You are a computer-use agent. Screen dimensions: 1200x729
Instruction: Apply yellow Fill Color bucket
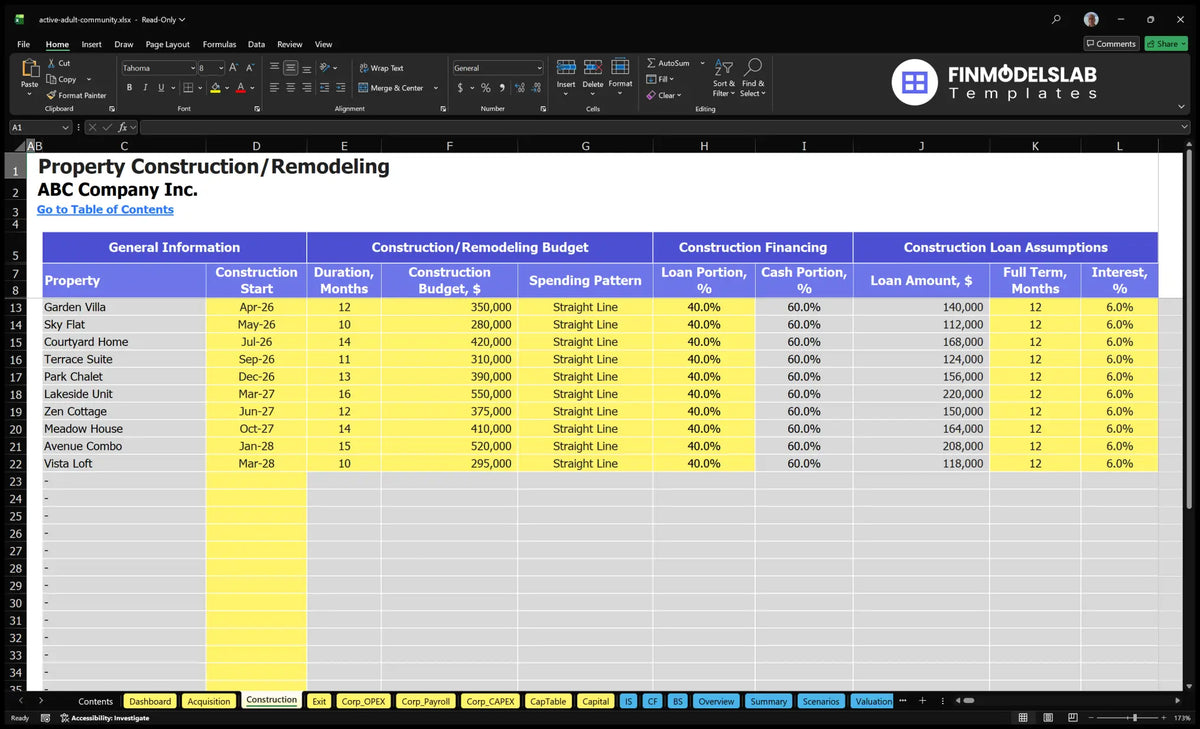215,88
